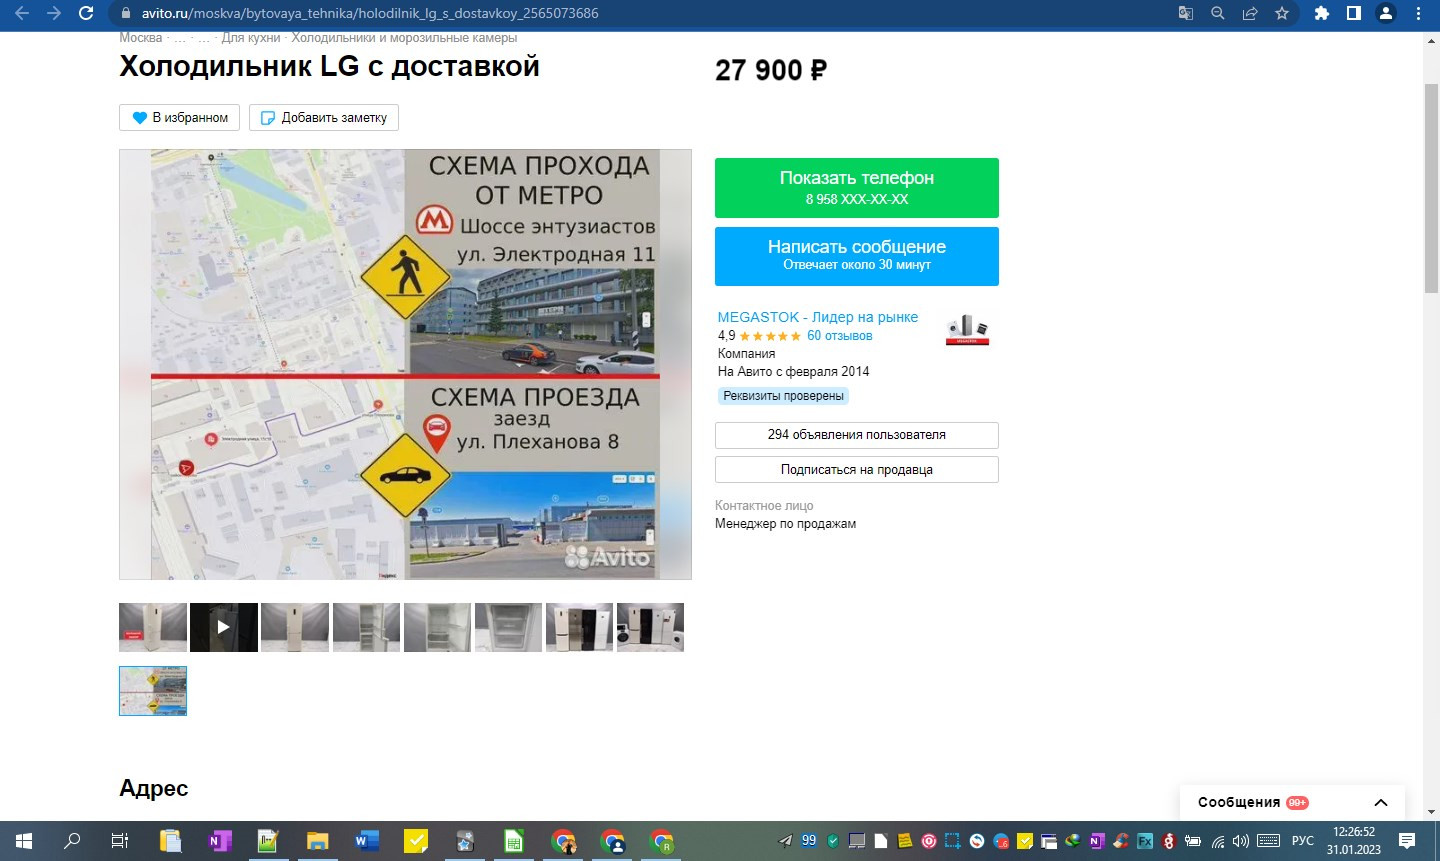Screen dimensions: 1440x861
Task: Select the fifth gallery thumbnail (open fridge)
Action: (437, 627)
